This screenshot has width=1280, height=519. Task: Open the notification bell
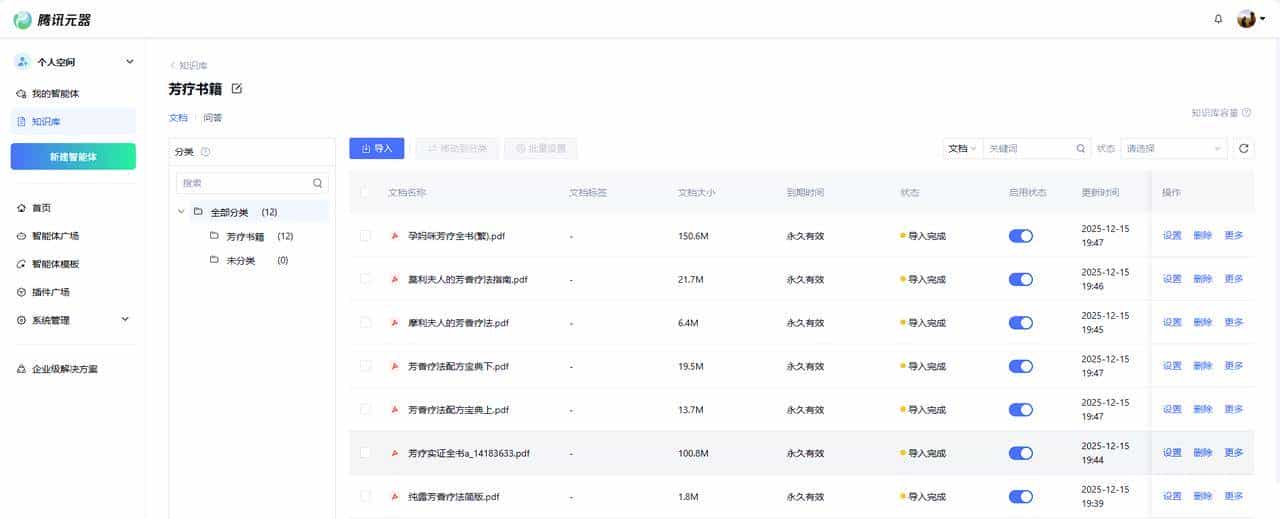[1218, 19]
